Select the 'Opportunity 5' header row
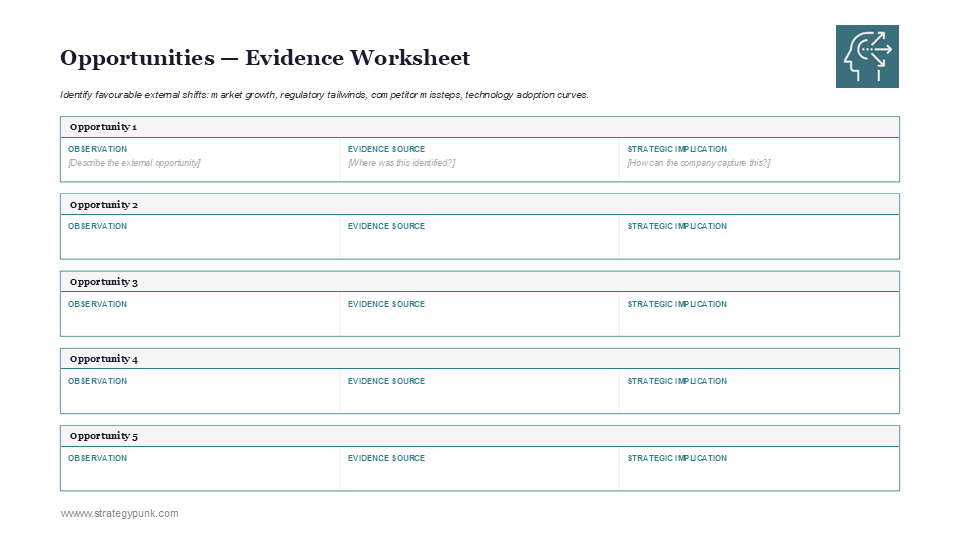This screenshot has height=540, width=960. point(479,436)
